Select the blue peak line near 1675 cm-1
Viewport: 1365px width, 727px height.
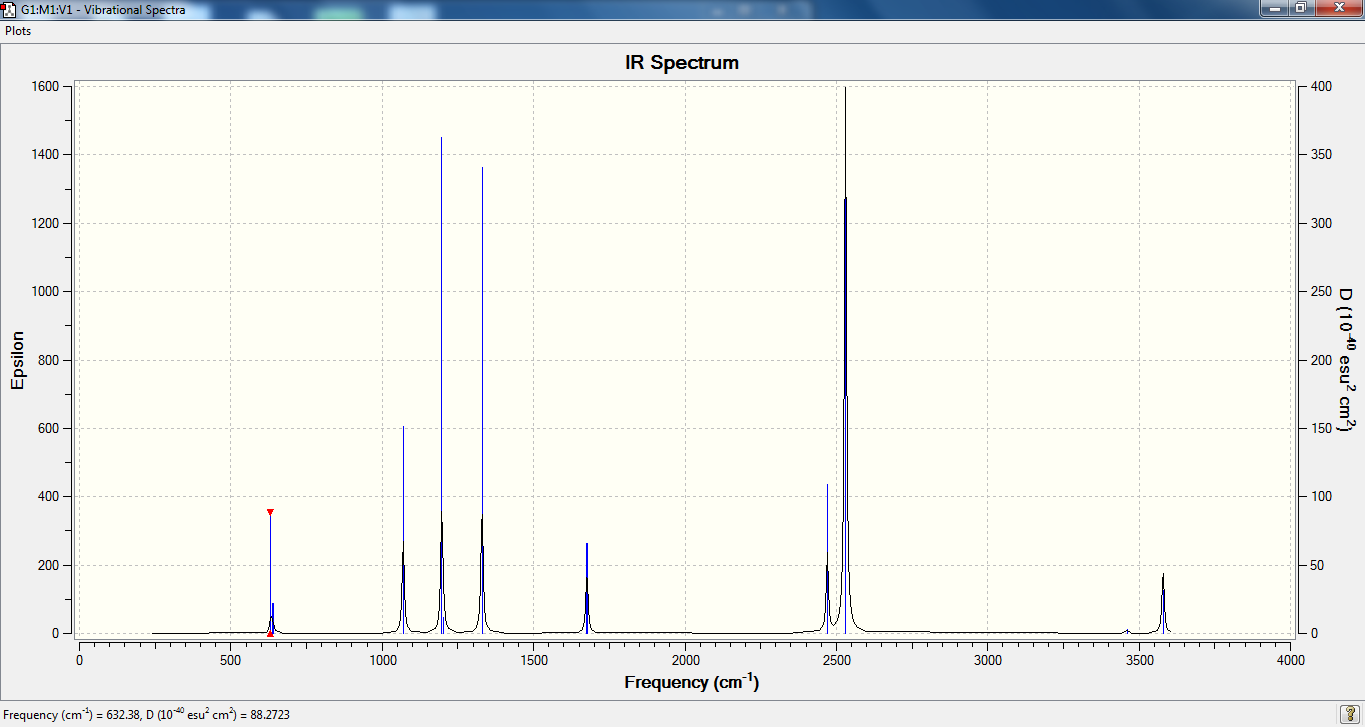[587, 588]
